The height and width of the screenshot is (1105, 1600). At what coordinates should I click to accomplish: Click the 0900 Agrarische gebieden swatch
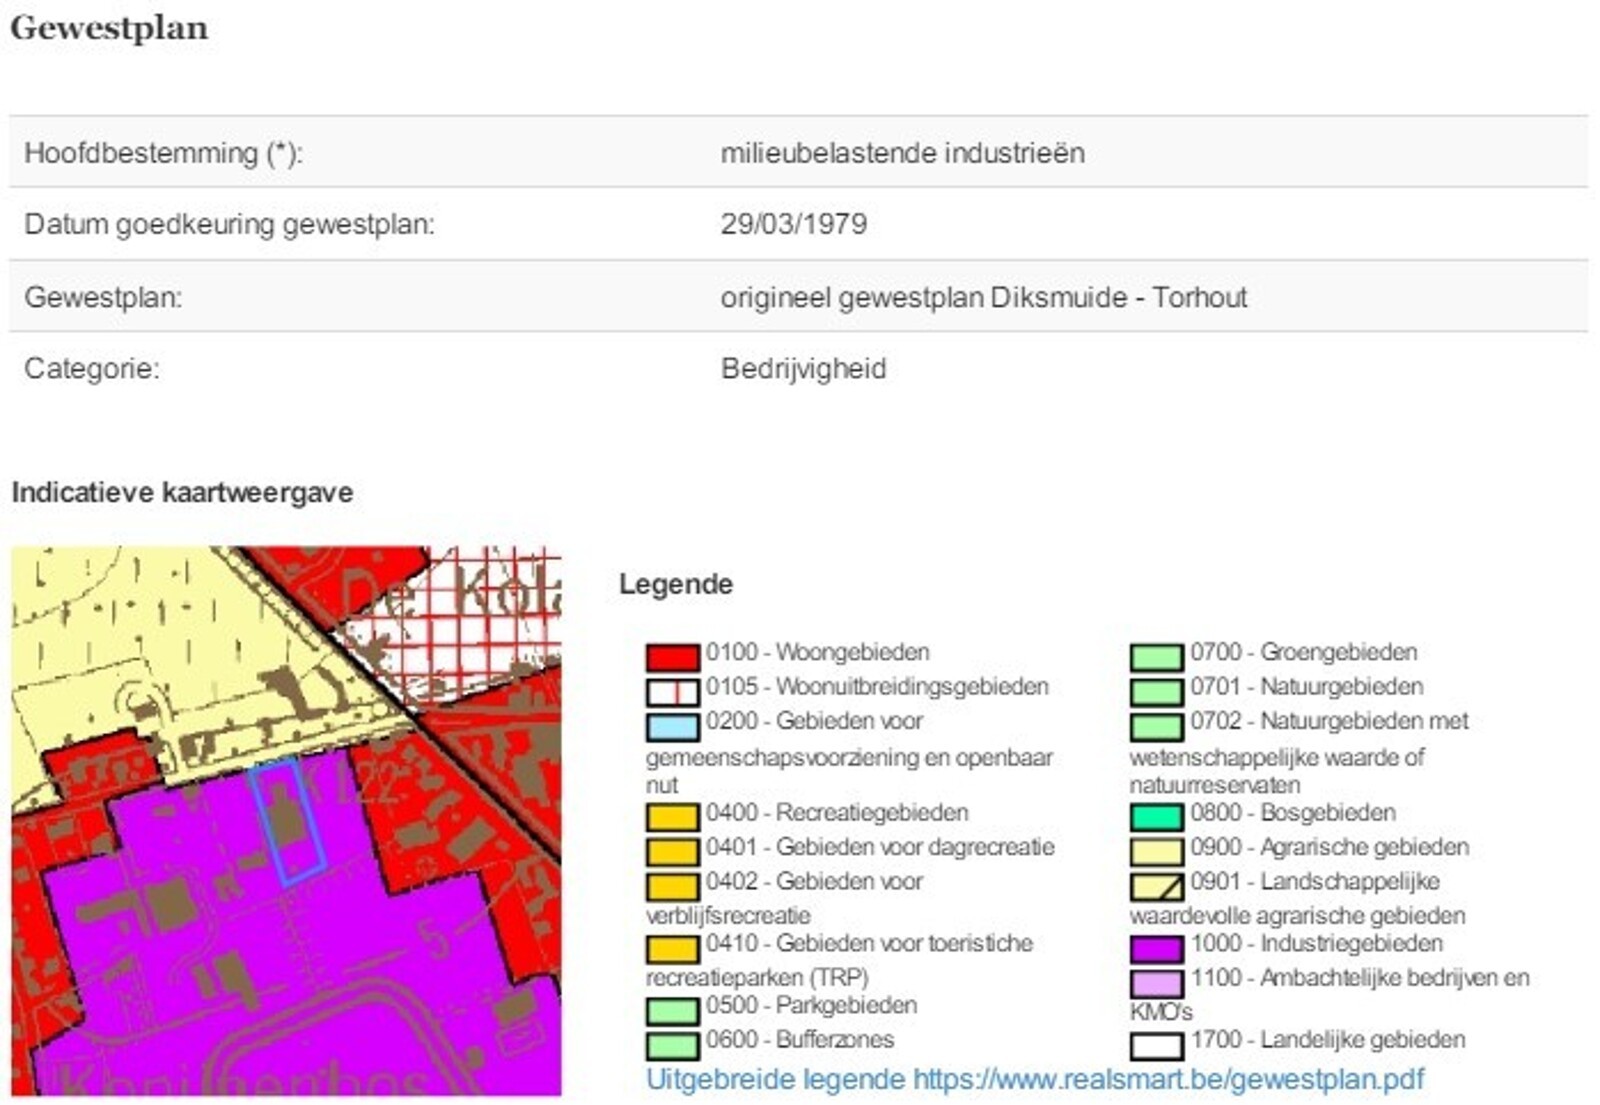click(1156, 852)
